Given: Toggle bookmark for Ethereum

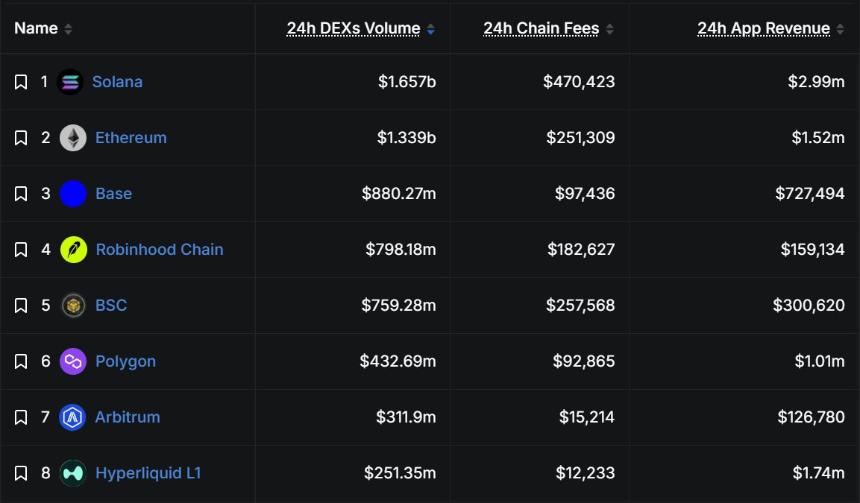Looking at the screenshot, I should 21,138.
